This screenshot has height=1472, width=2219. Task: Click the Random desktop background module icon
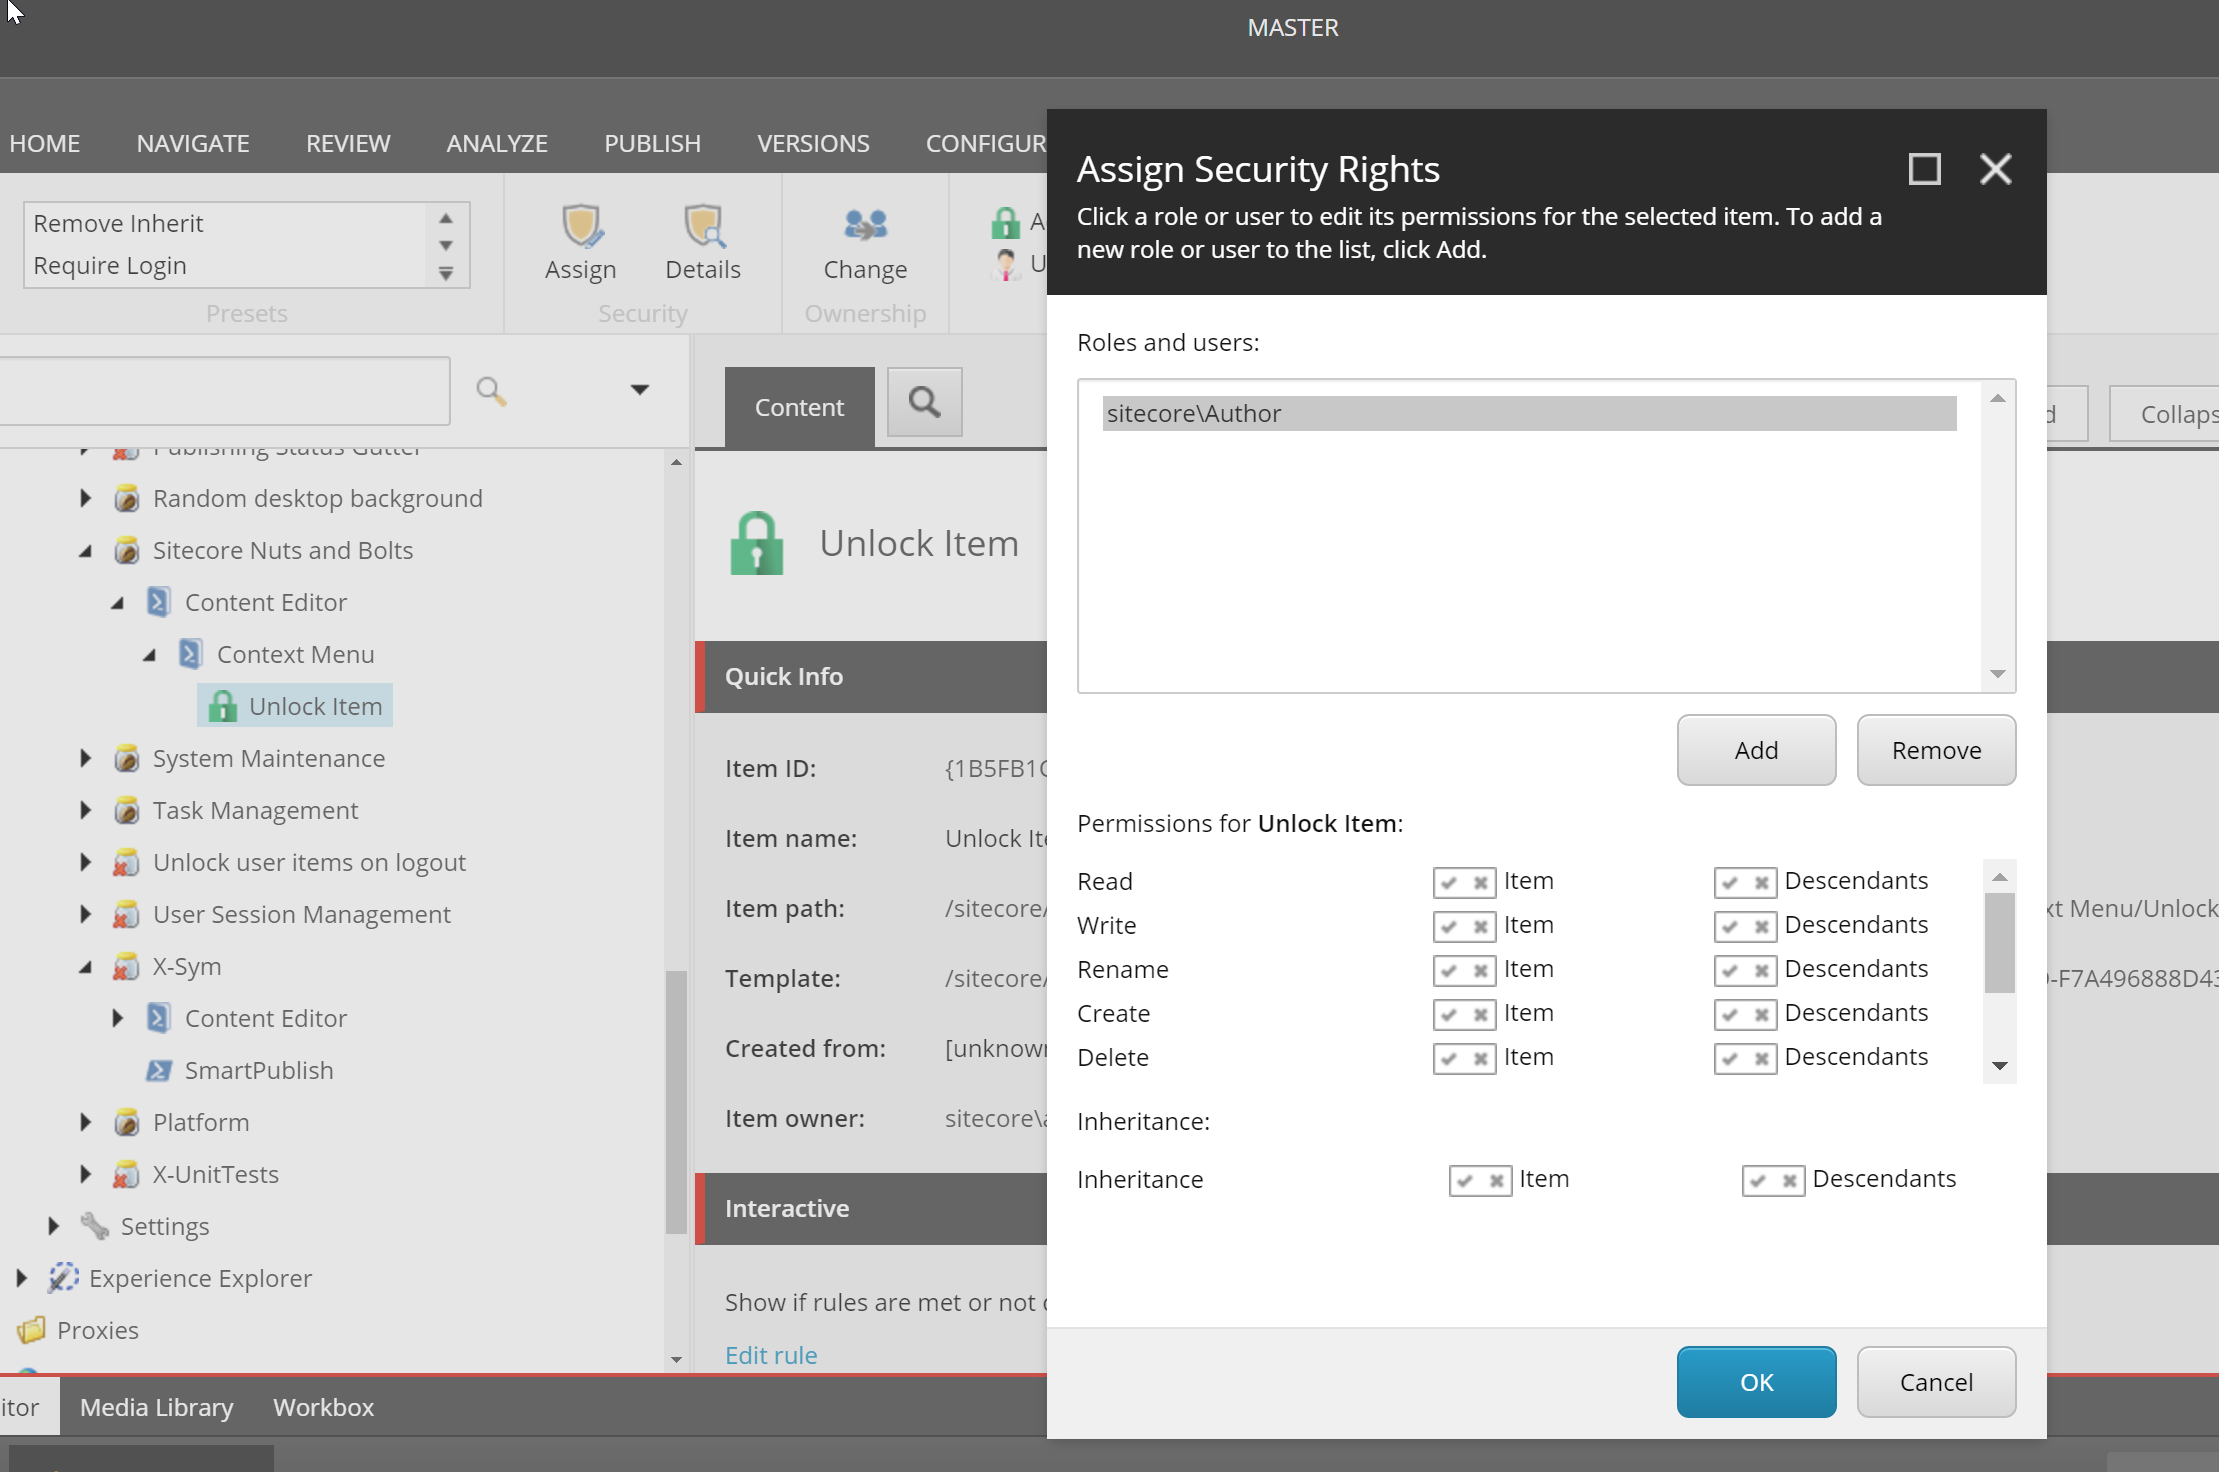[127, 498]
